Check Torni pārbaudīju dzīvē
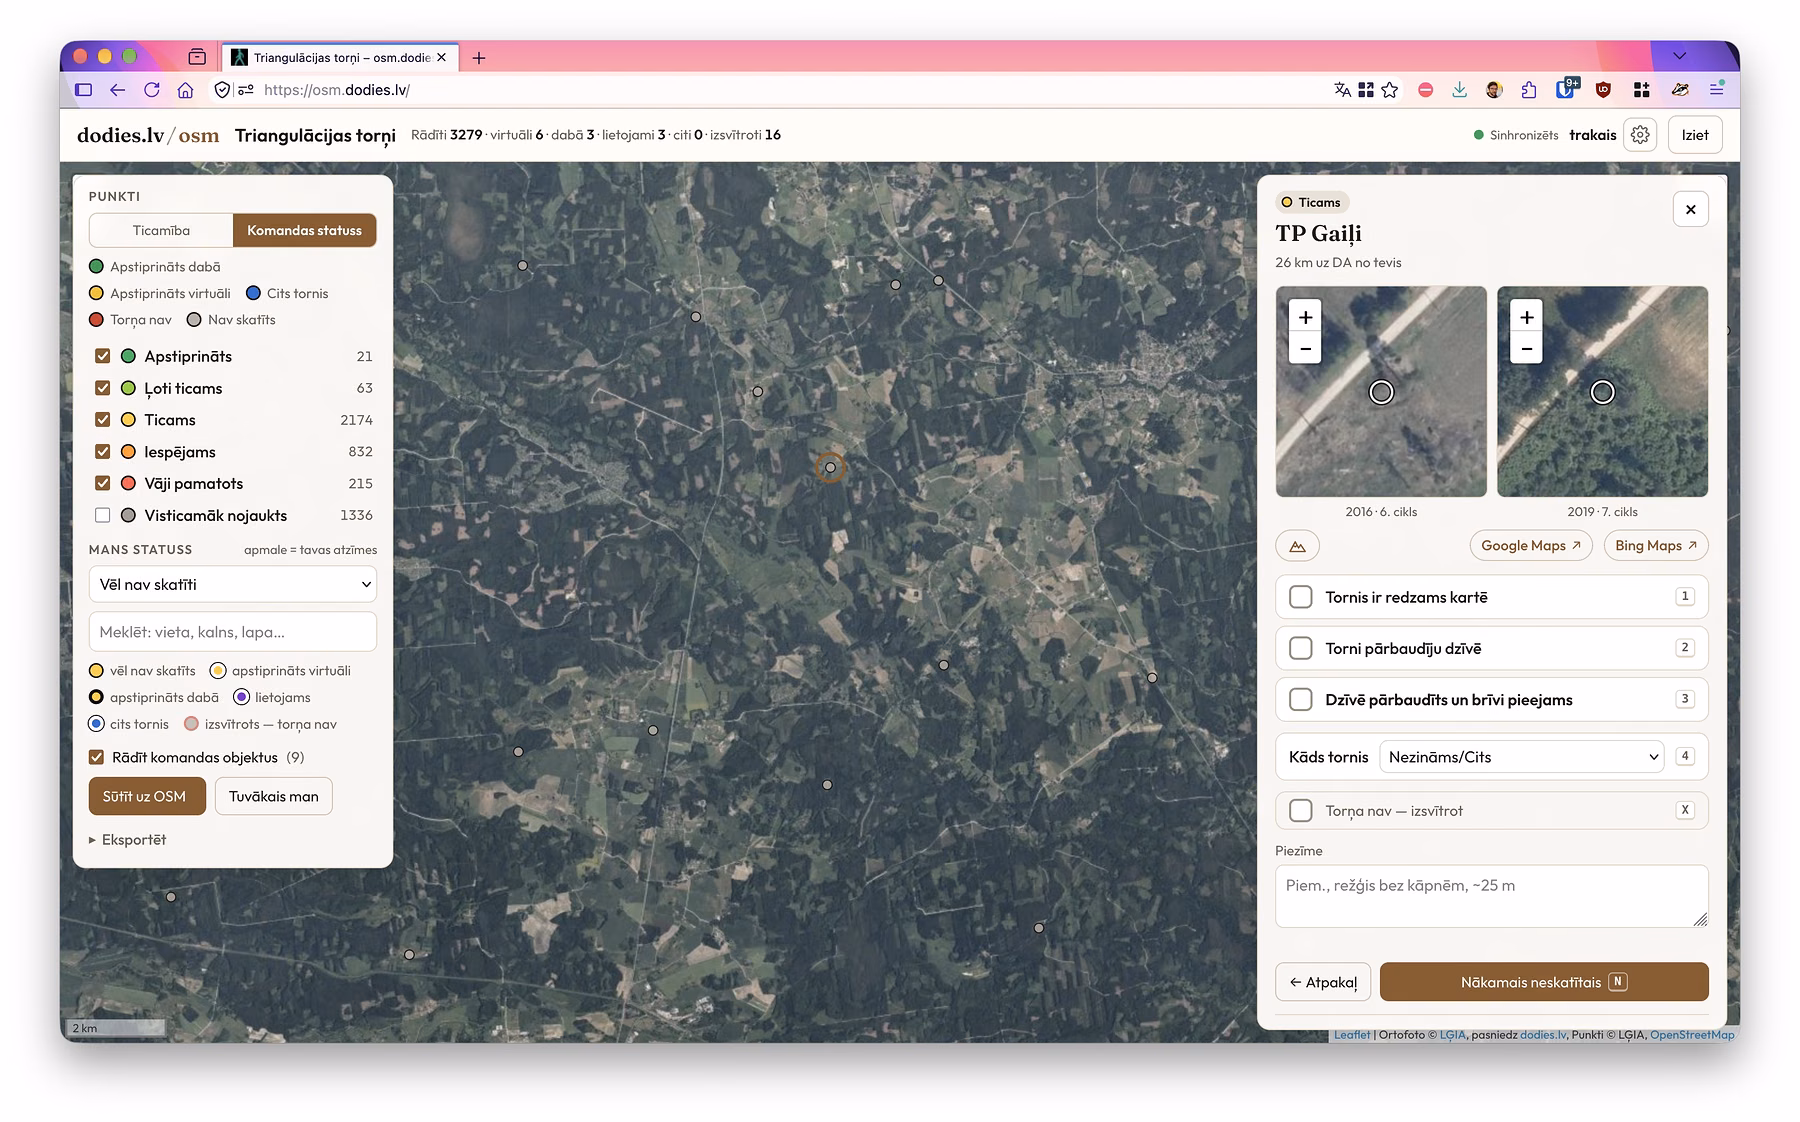The image size is (1800, 1122). pyautogui.click(x=1300, y=648)
